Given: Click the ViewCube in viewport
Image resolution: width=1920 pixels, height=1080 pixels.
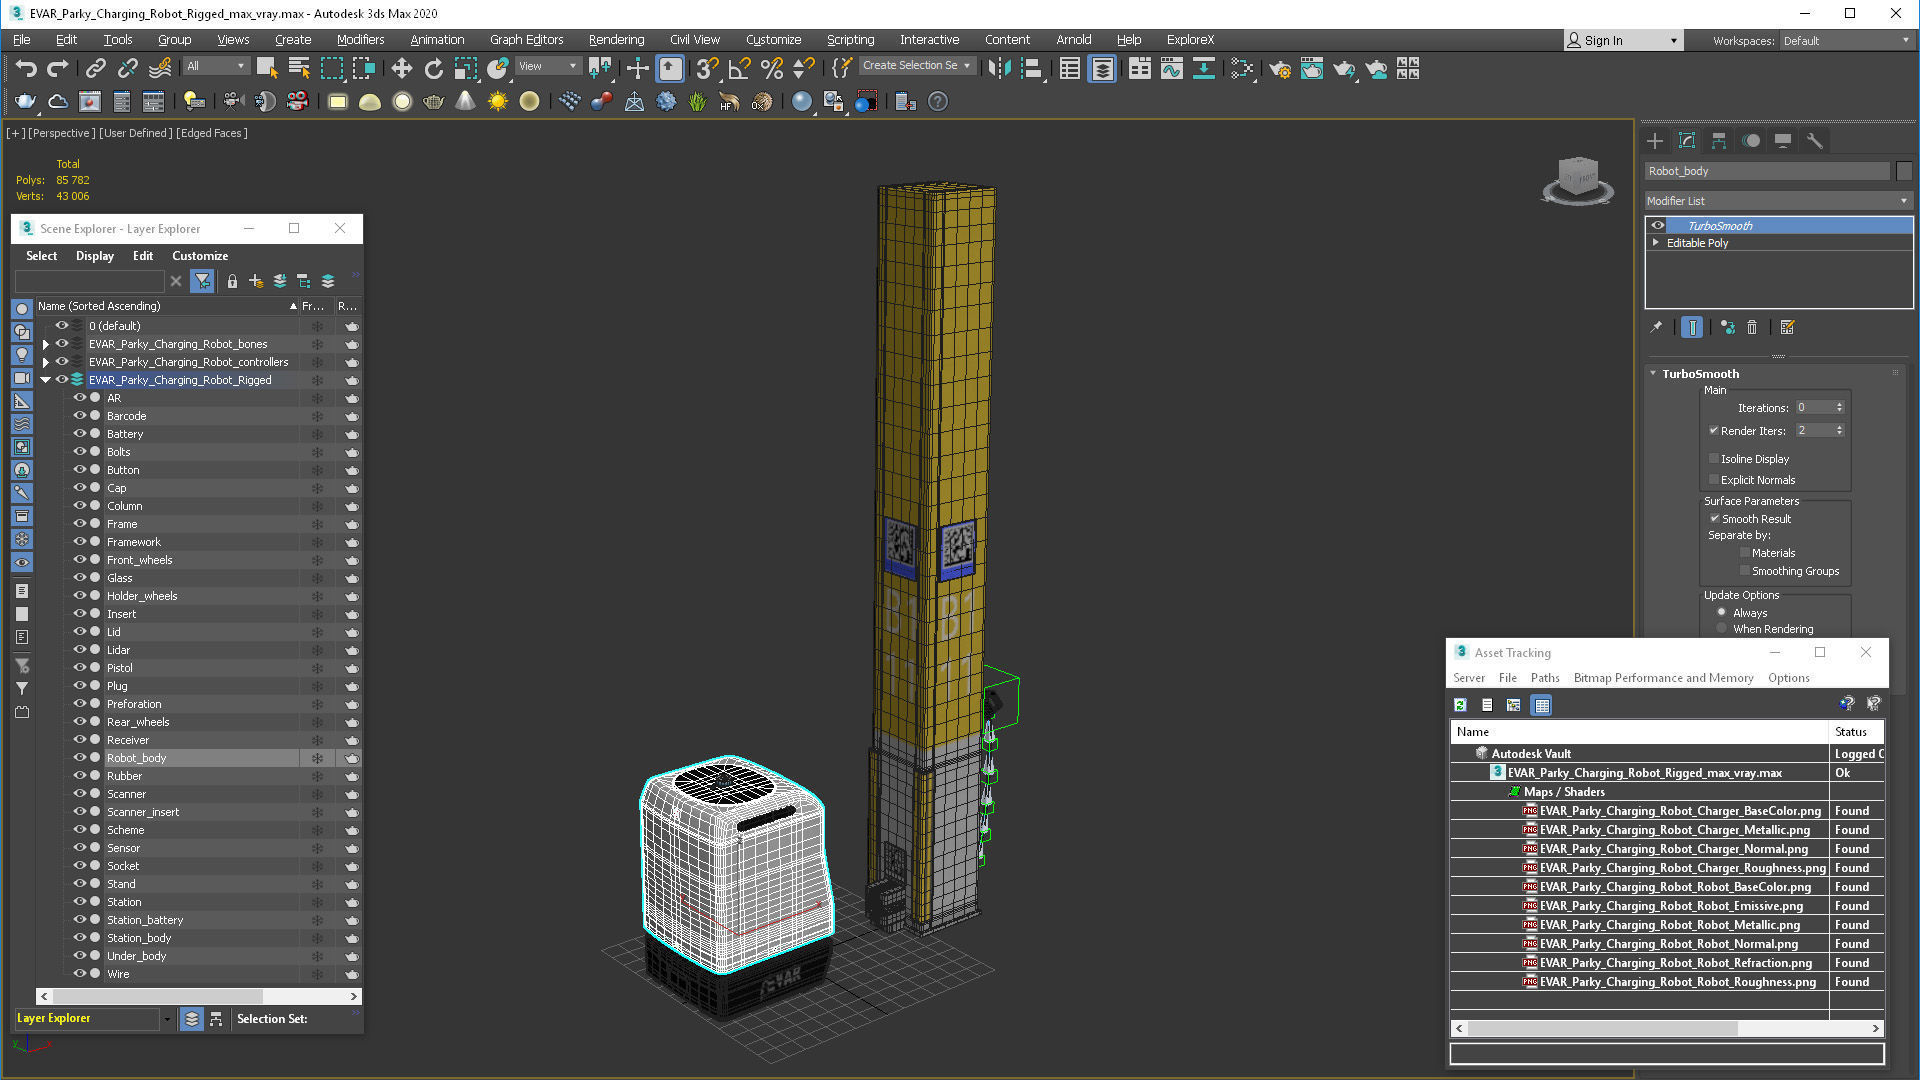Looking at the screenshot, I should pos(1578,179).
